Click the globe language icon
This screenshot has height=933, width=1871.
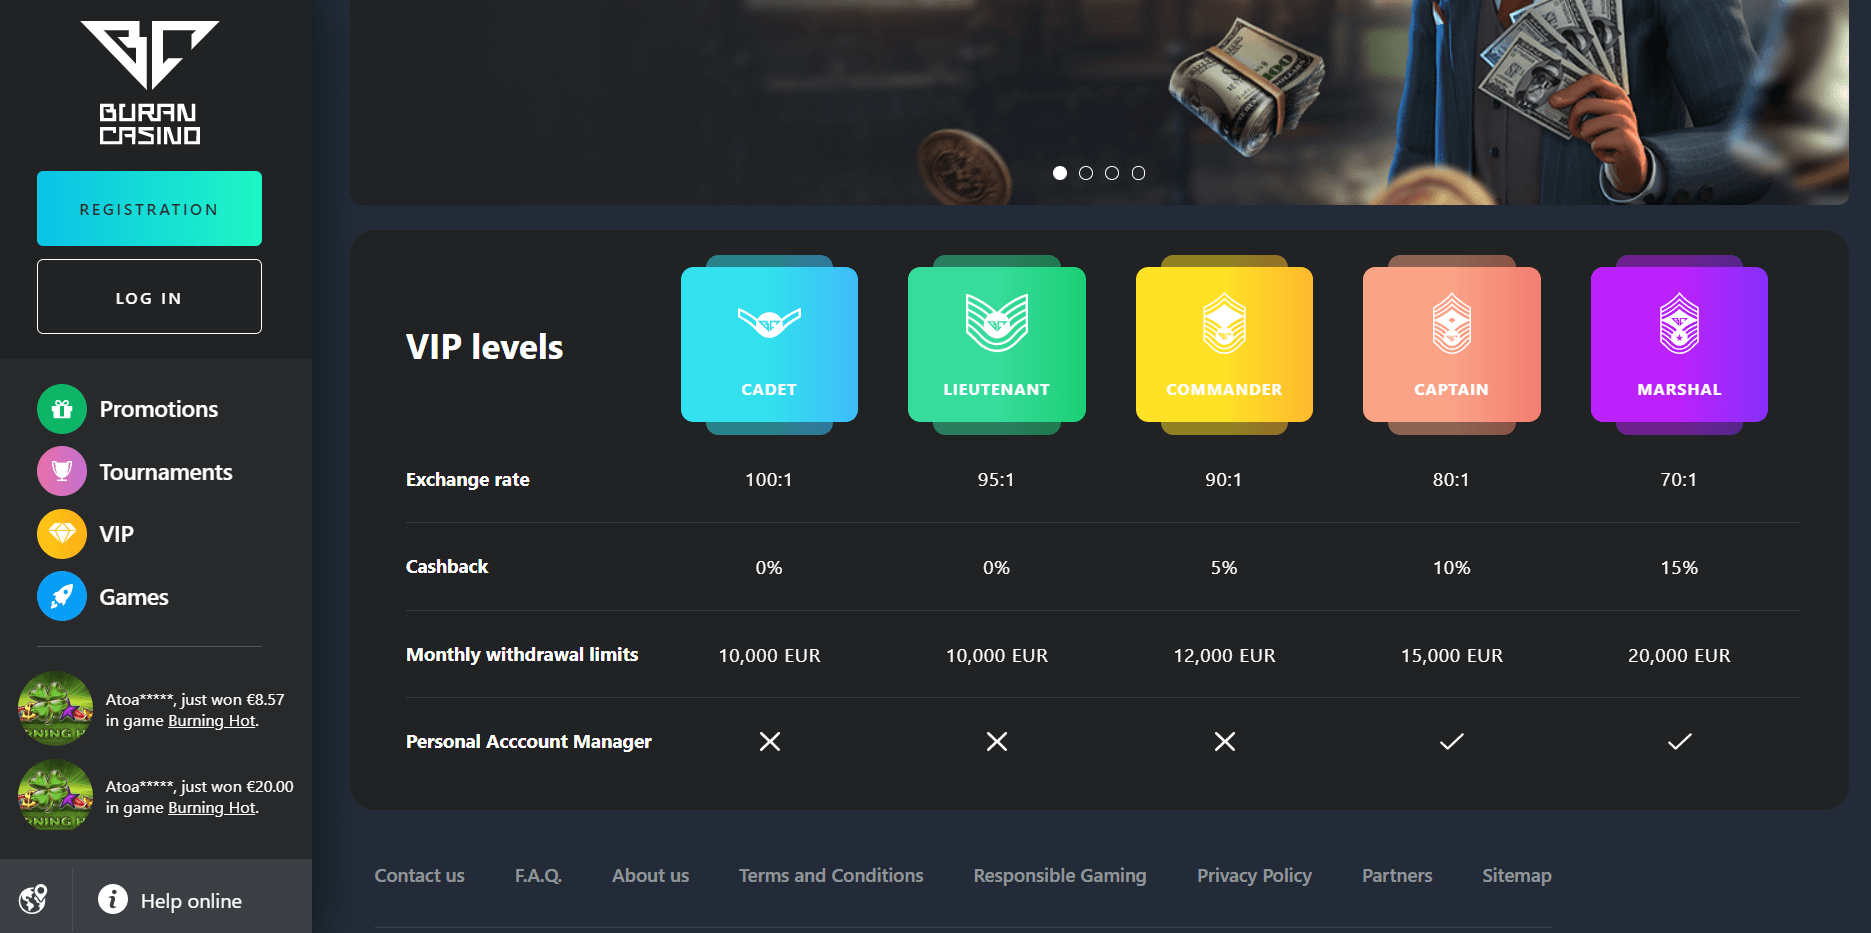click(33, 899)
